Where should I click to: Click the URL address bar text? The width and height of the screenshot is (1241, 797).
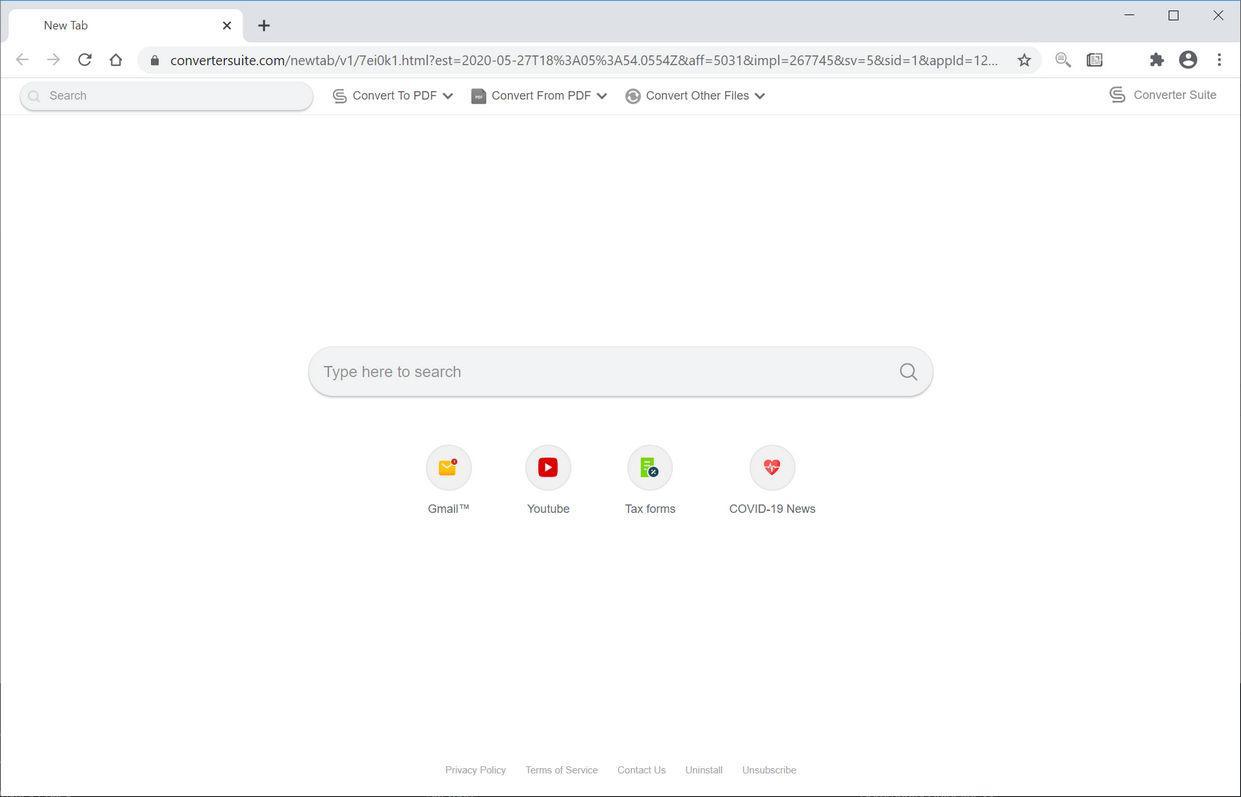584,60
